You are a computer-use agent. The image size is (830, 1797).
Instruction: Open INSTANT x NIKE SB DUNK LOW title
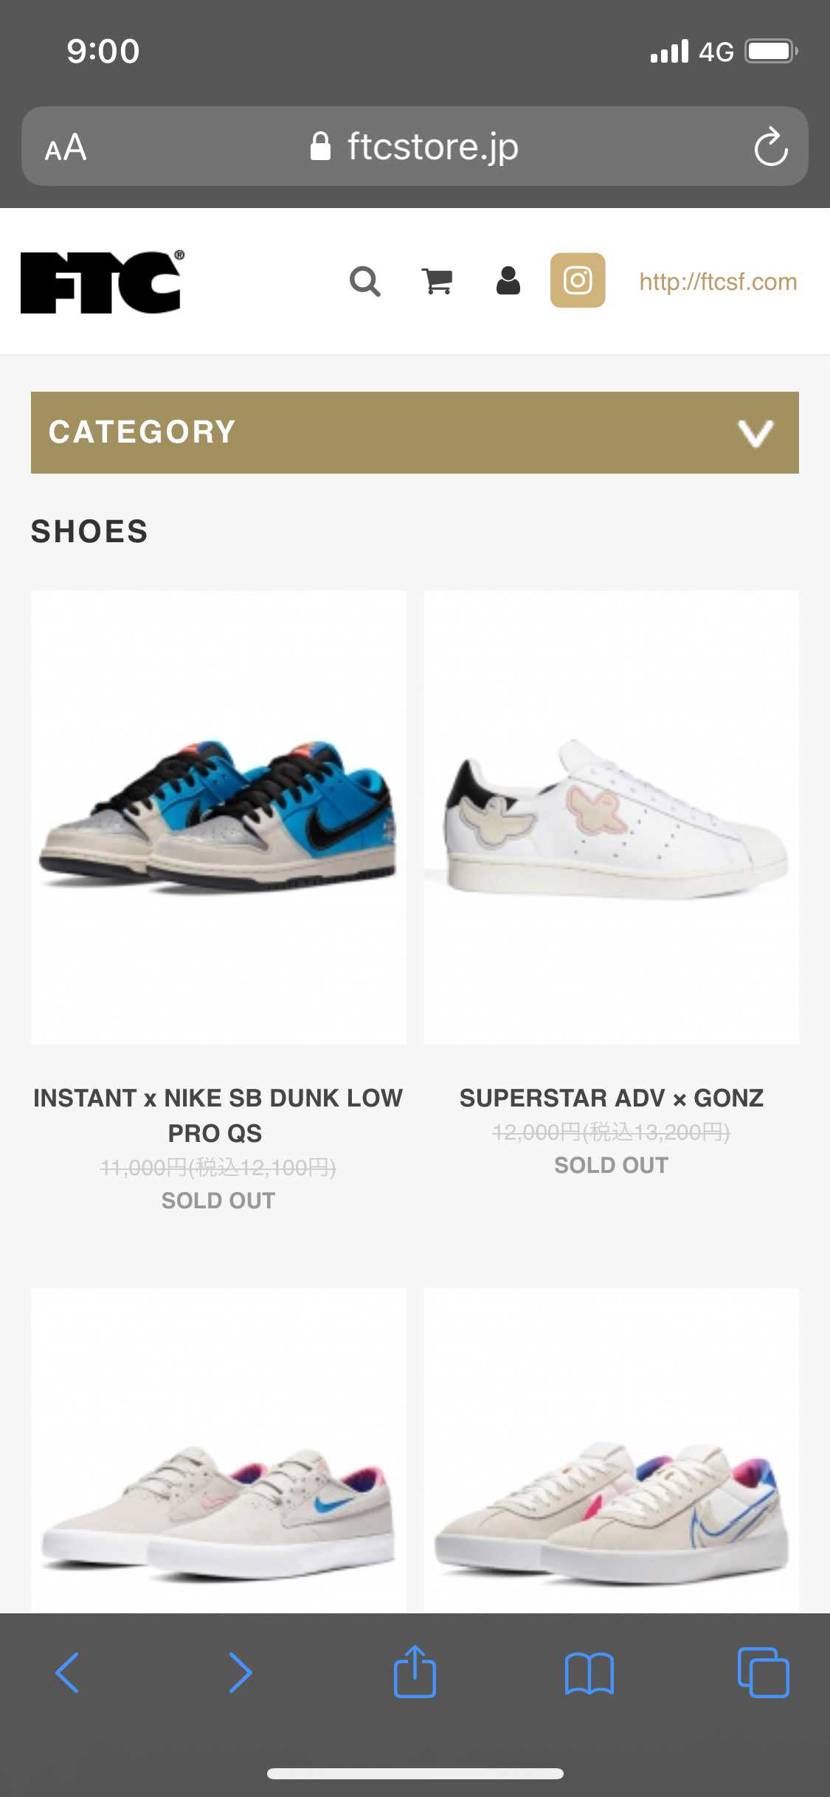click(x=218, y=1115)
